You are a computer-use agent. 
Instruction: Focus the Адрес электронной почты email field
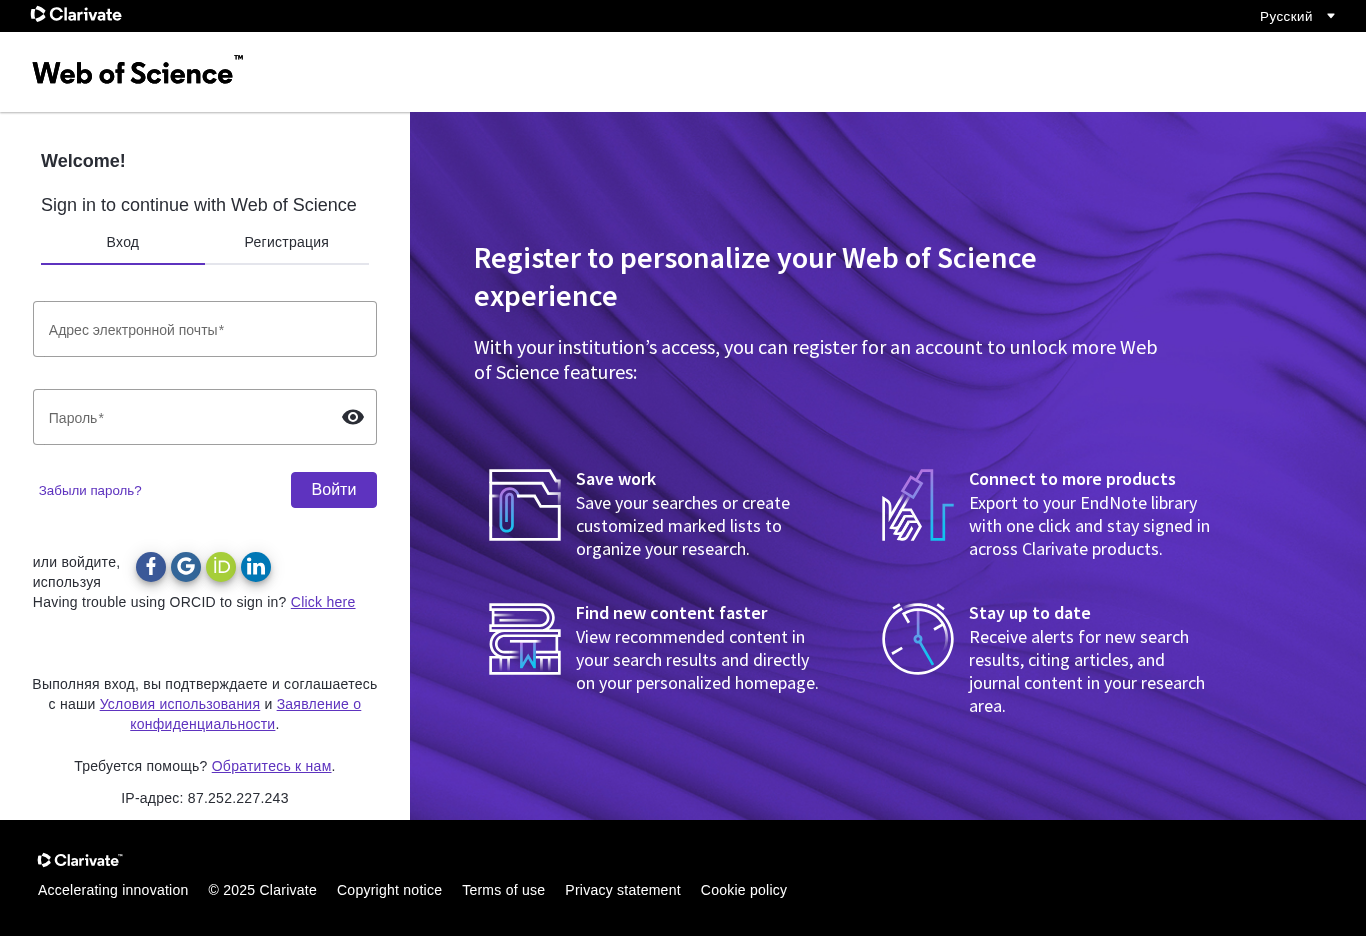tap(205, 329)
